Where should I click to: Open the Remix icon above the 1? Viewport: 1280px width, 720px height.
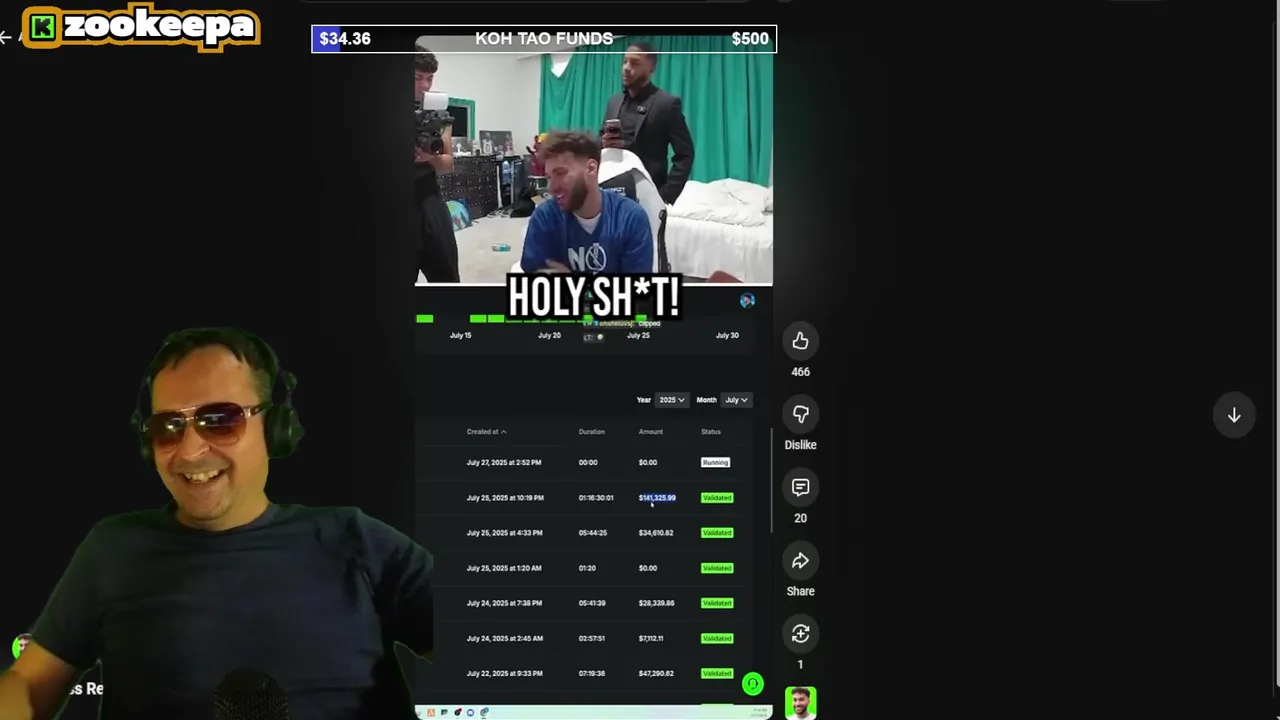(x=800, y=634)
